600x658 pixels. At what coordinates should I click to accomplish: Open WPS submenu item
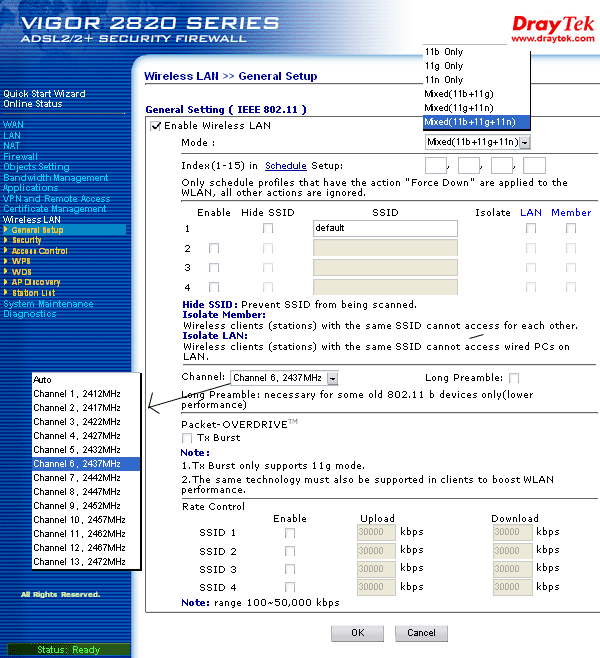click(21, 261)
